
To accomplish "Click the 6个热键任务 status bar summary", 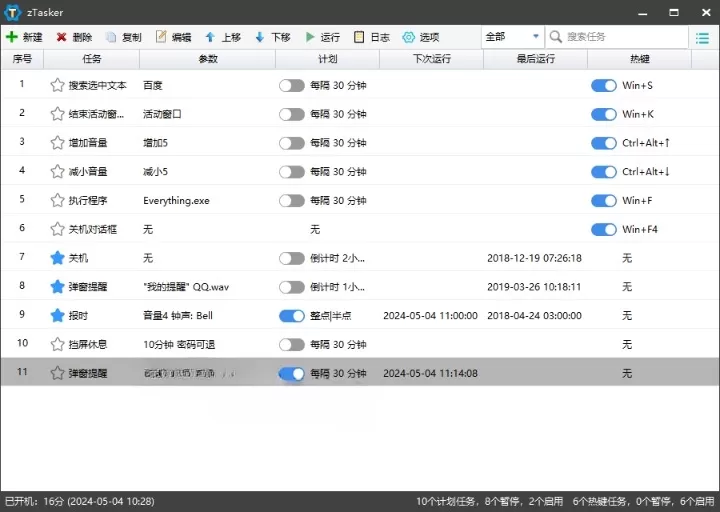I will coord(643,501).
